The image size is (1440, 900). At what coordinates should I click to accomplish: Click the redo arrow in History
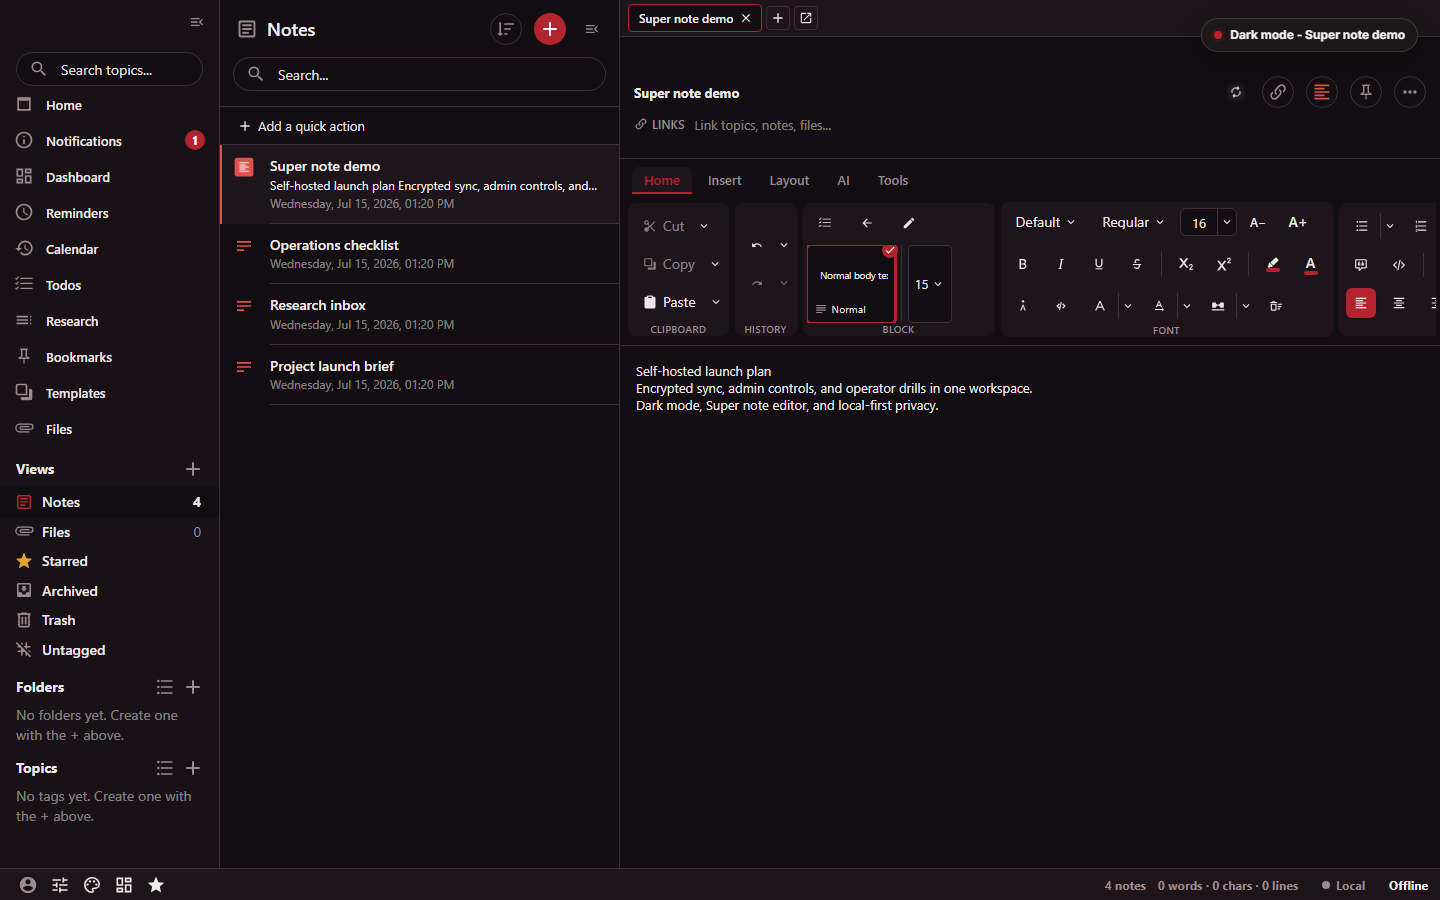click(x=757, y=284)
